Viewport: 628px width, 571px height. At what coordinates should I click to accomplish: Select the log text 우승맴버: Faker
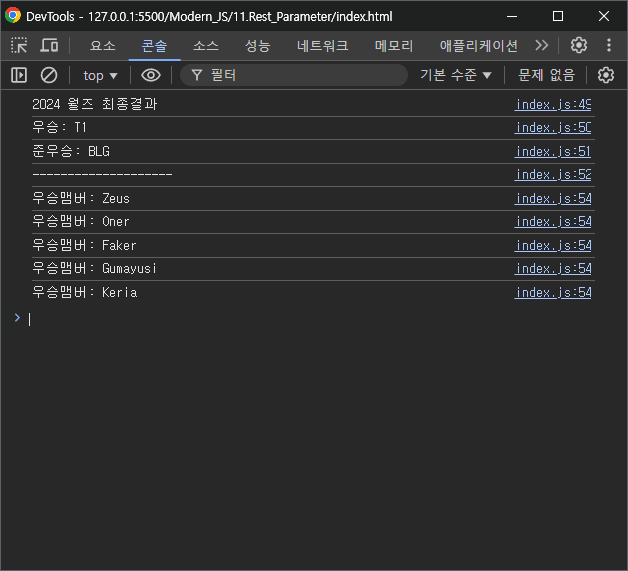(x=84, y=245)
